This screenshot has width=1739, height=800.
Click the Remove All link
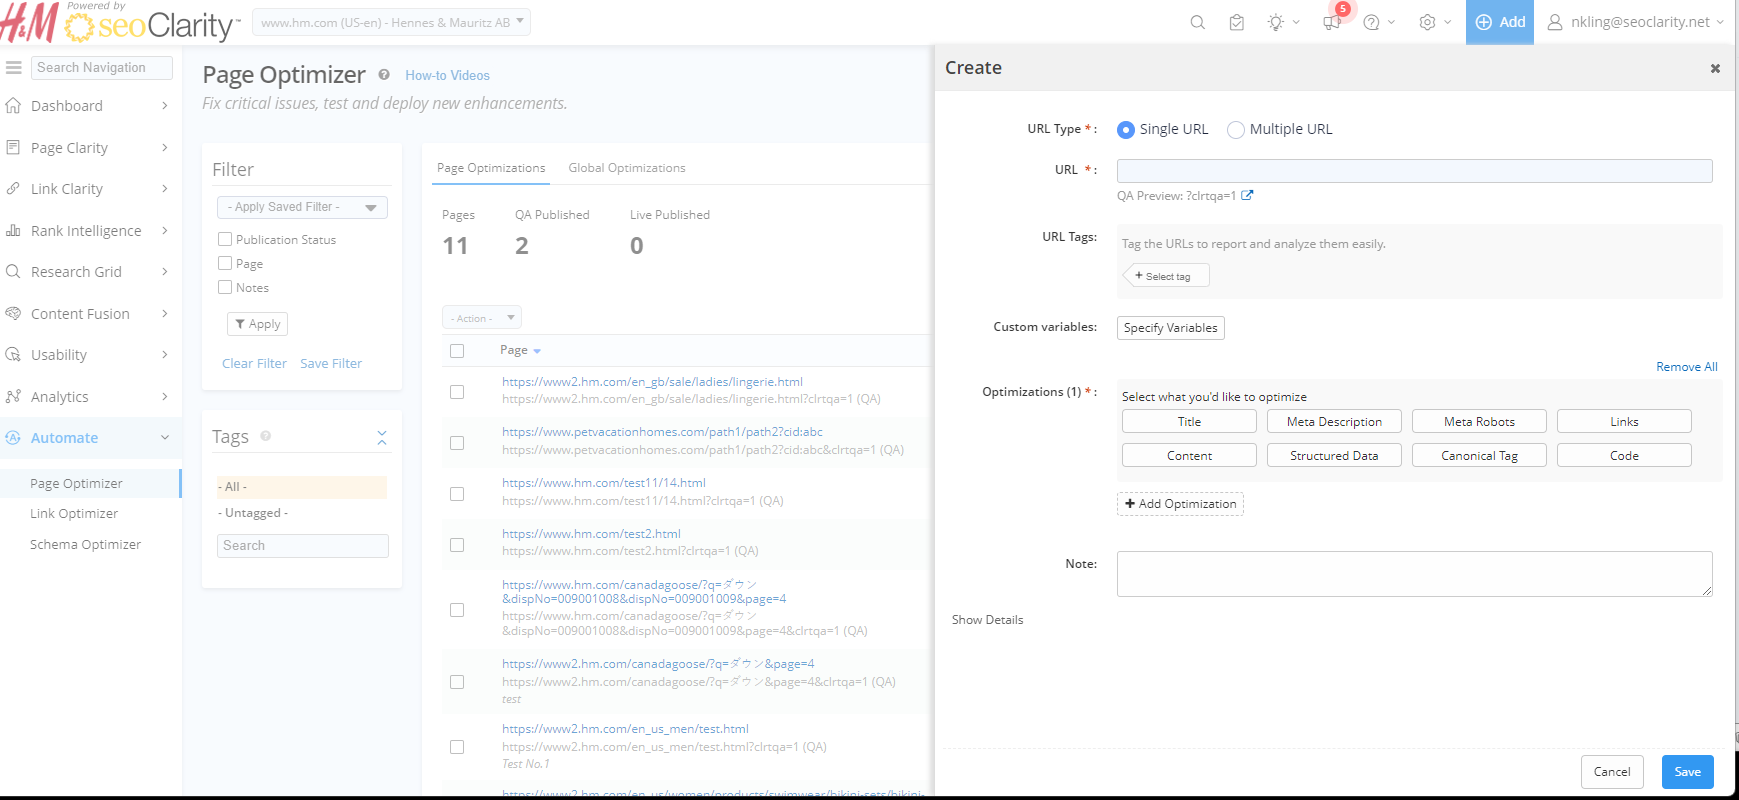tap(1686, 367)
